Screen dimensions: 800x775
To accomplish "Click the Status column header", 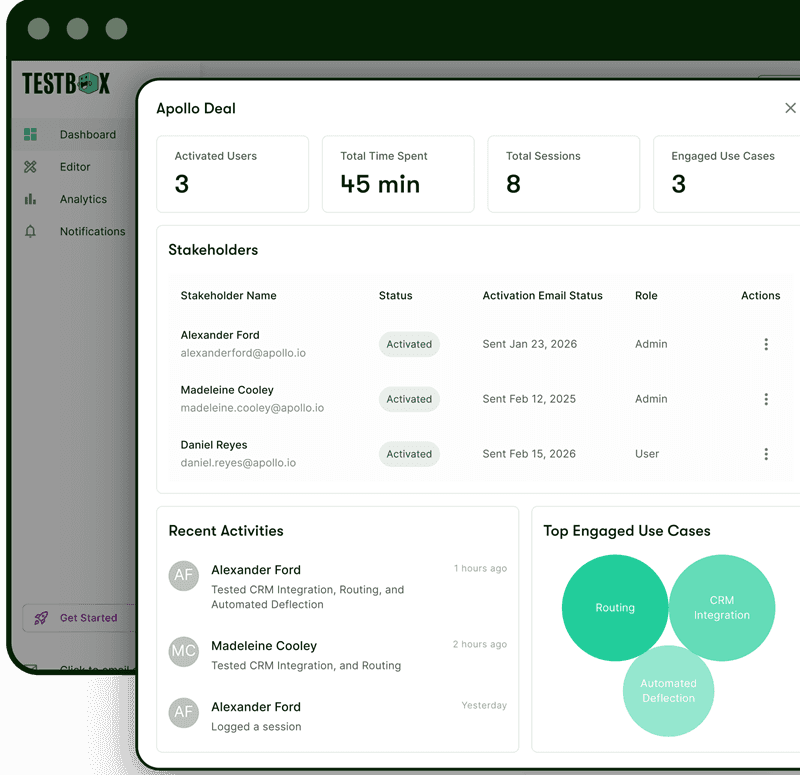I will [395, 295].
